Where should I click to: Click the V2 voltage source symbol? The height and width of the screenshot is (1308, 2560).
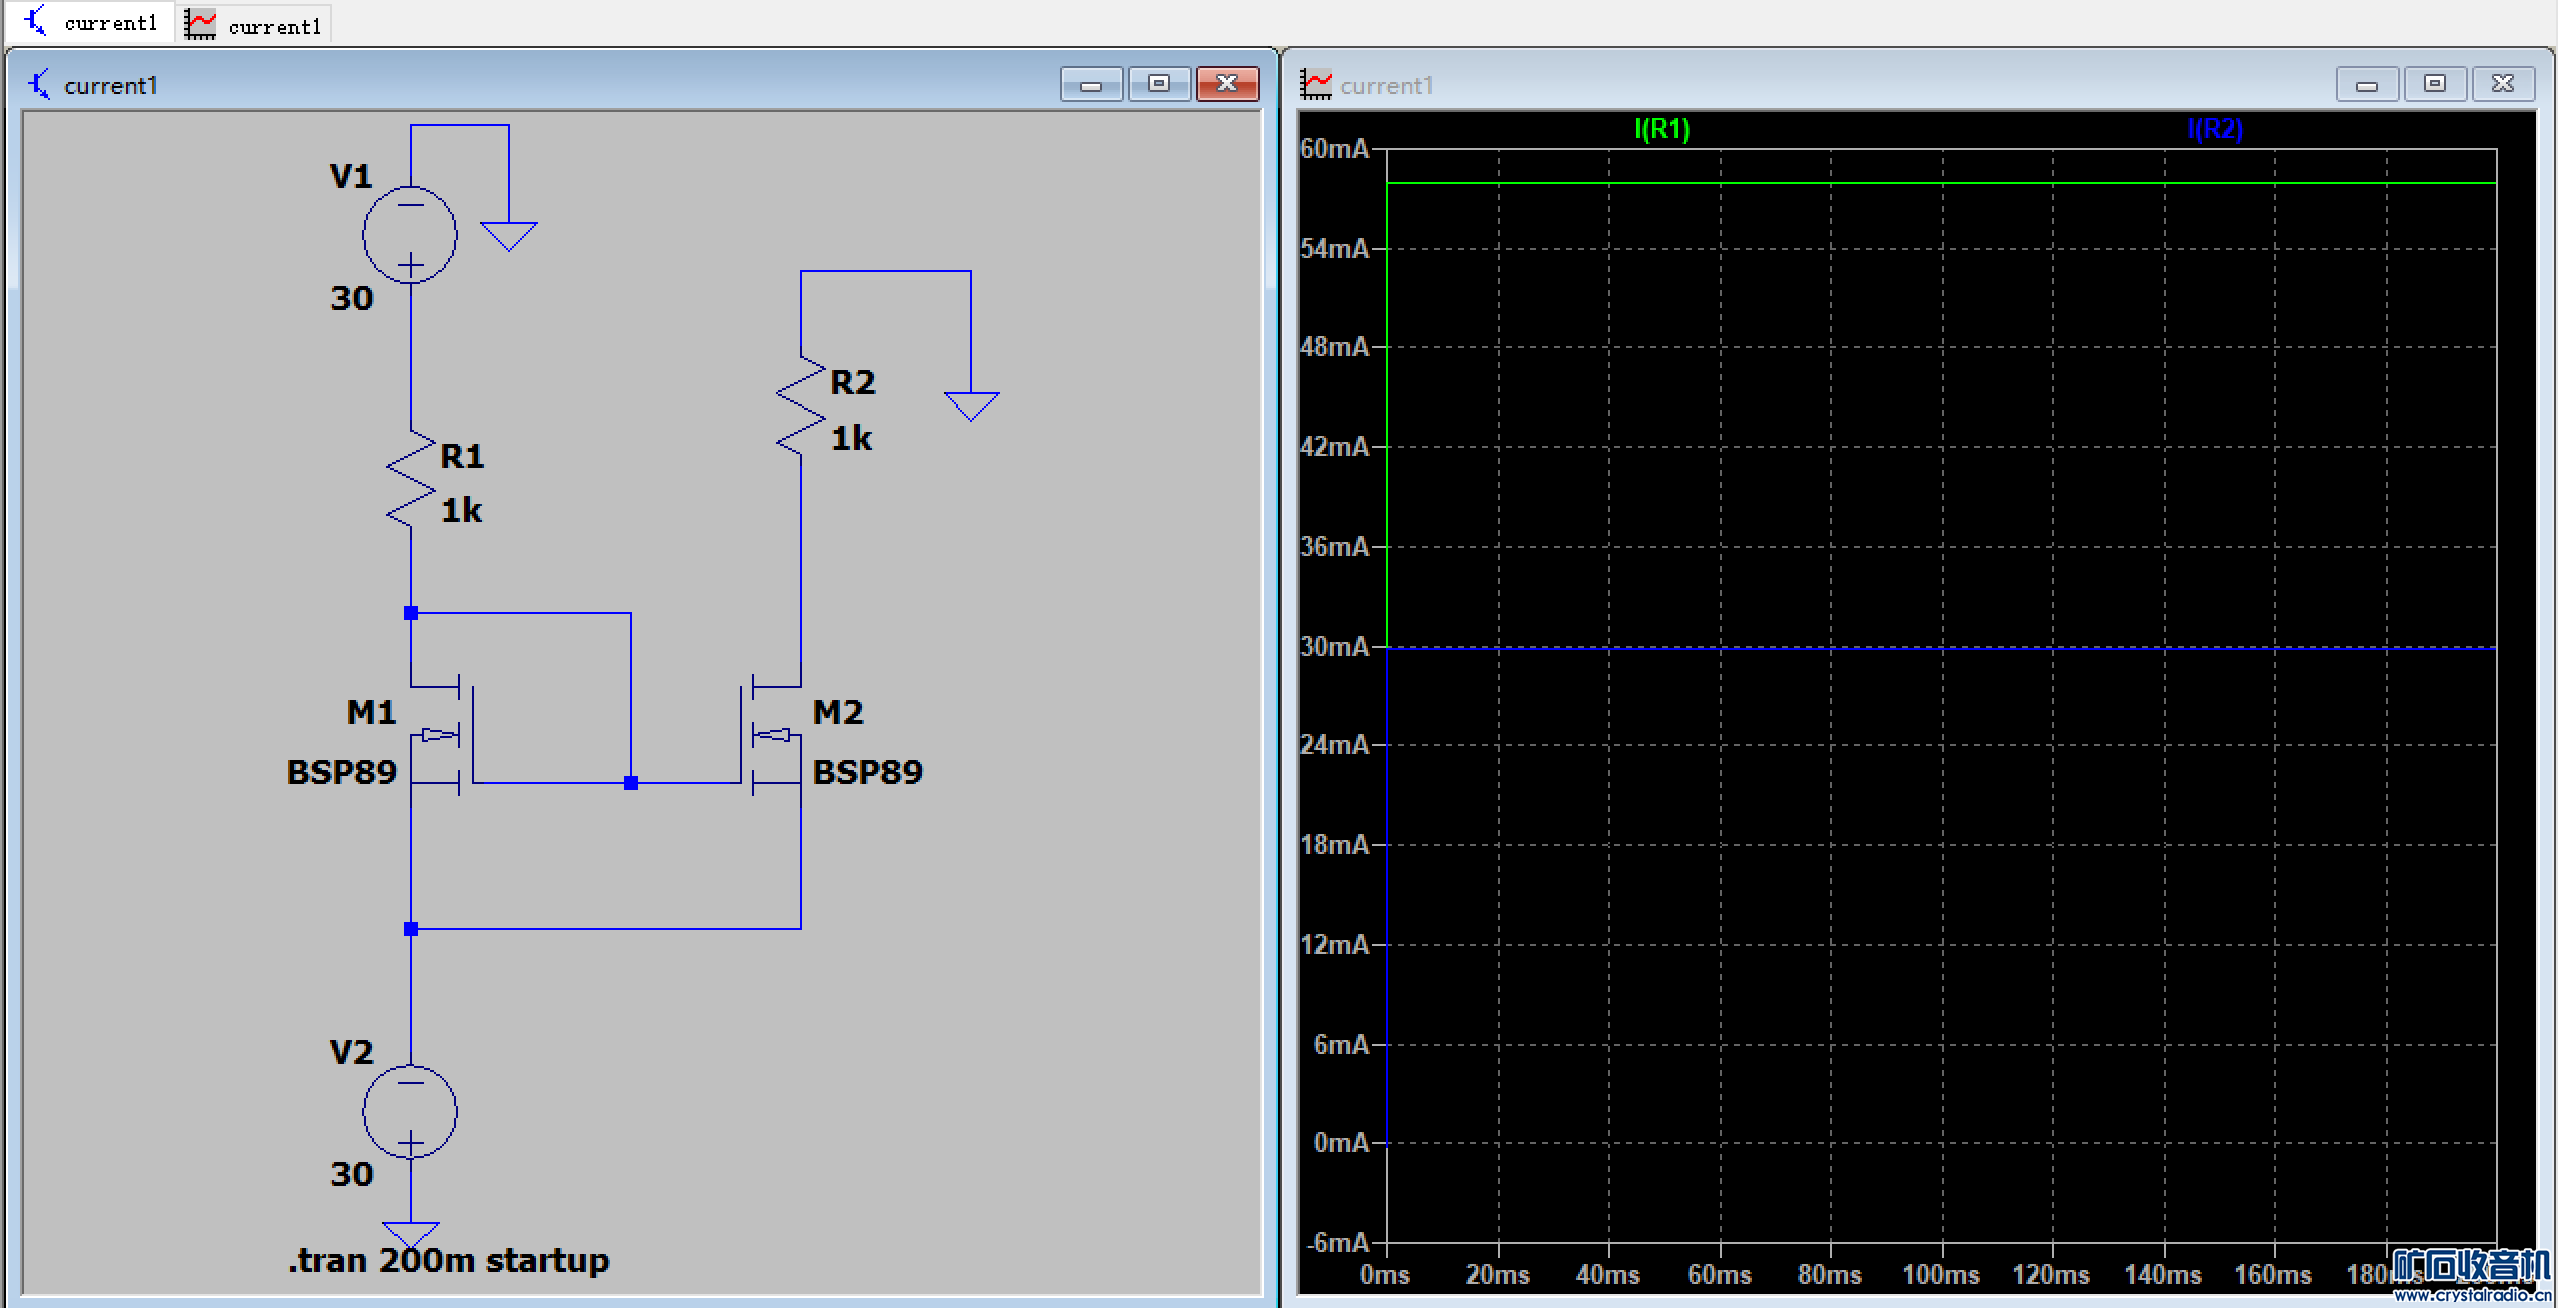(x=410, y=1111)
